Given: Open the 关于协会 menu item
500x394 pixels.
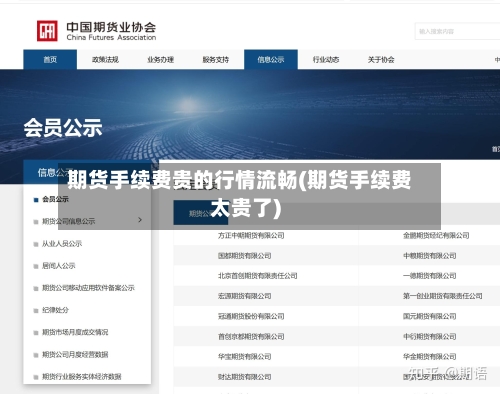Looking at the screenshot, I should [x=381, y=60].
